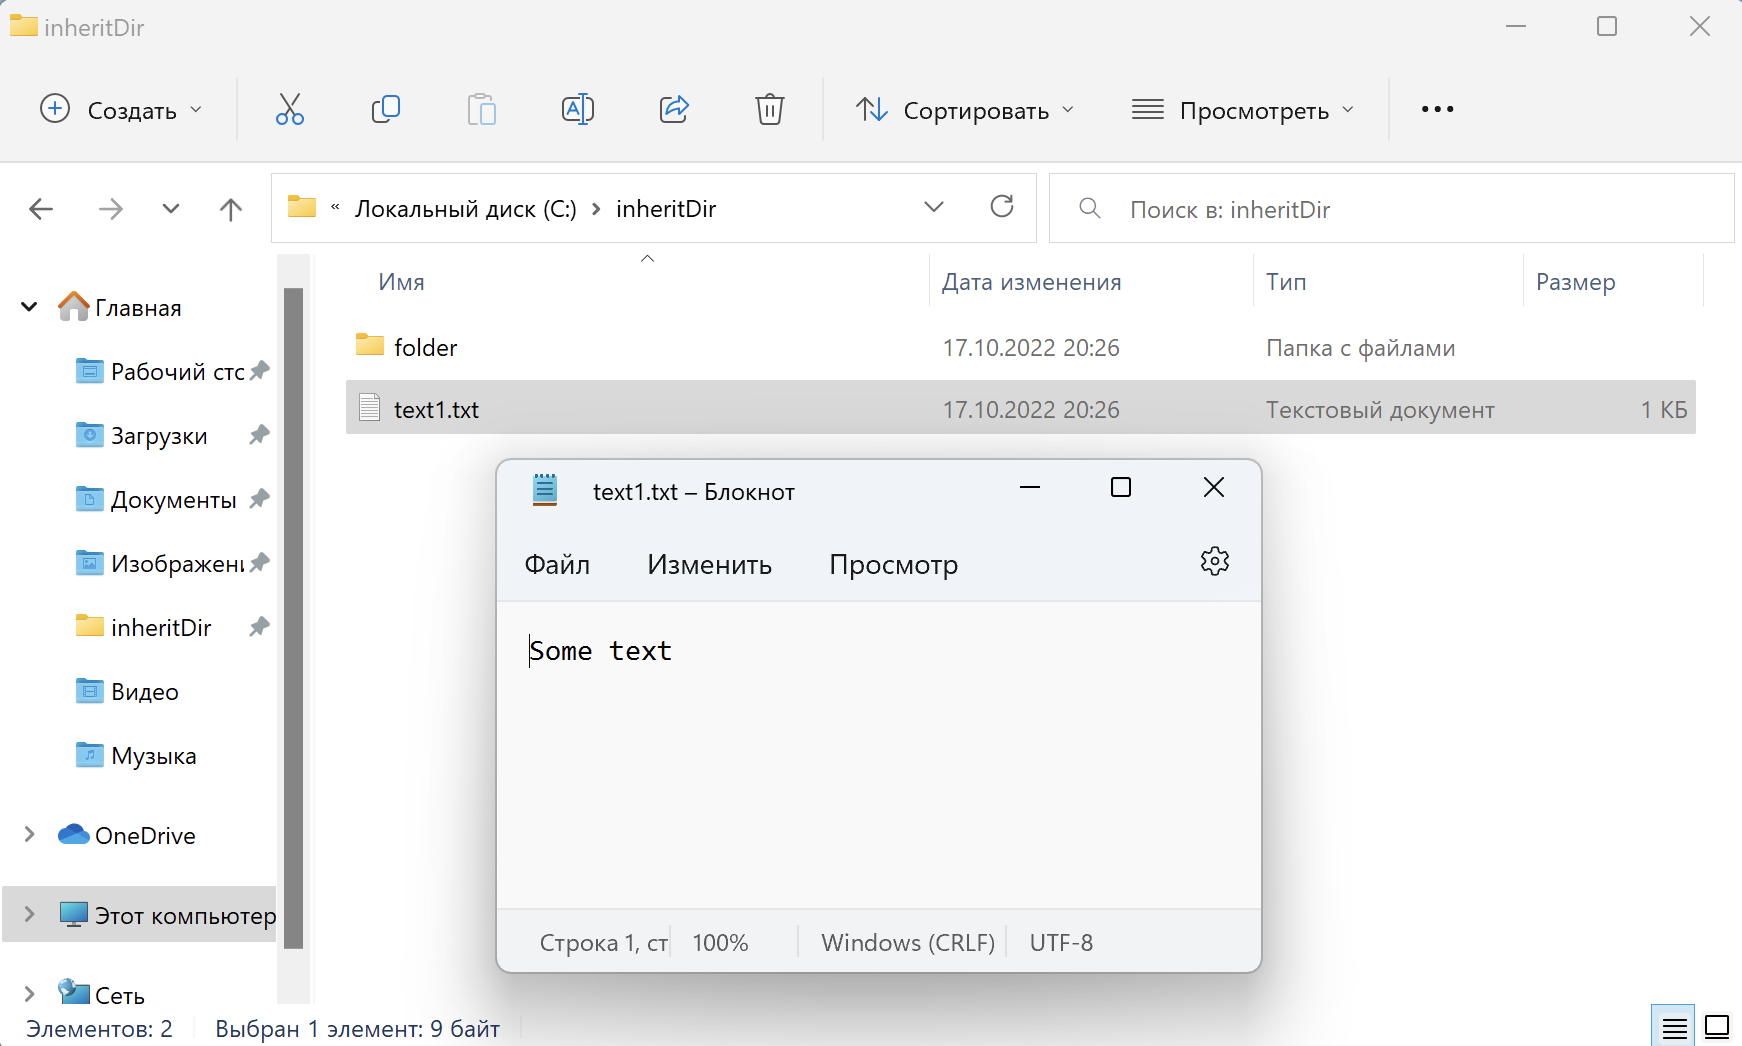The image size is (1742, 1046).
Task: Open address bar history dropdown
Action: [x=934, y=207]
